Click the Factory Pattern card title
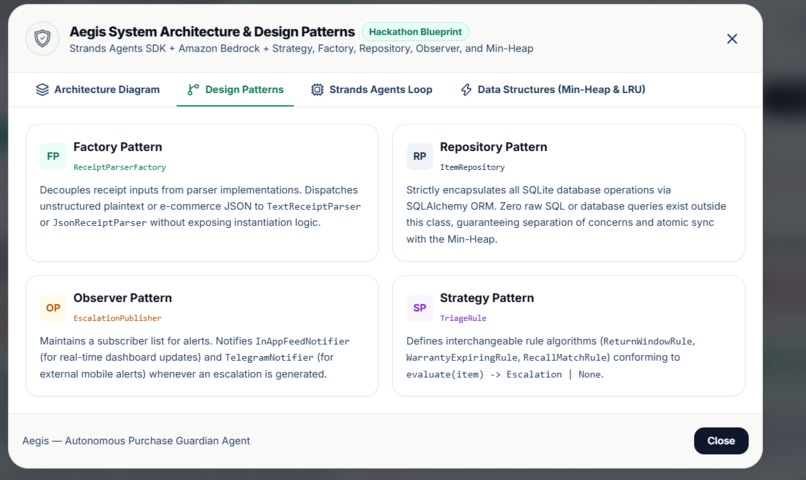The image size is (806, 480). tap(118, 147)
